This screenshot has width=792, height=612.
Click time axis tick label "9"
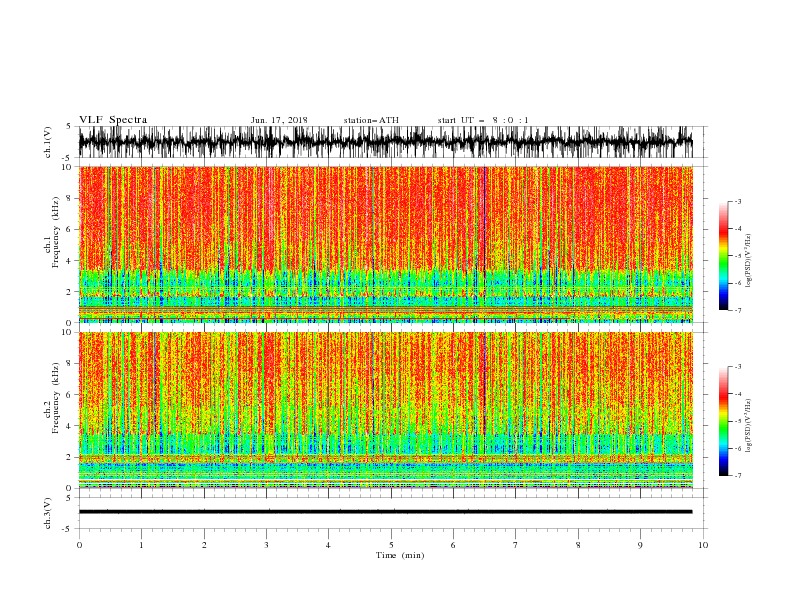(640, 545)
